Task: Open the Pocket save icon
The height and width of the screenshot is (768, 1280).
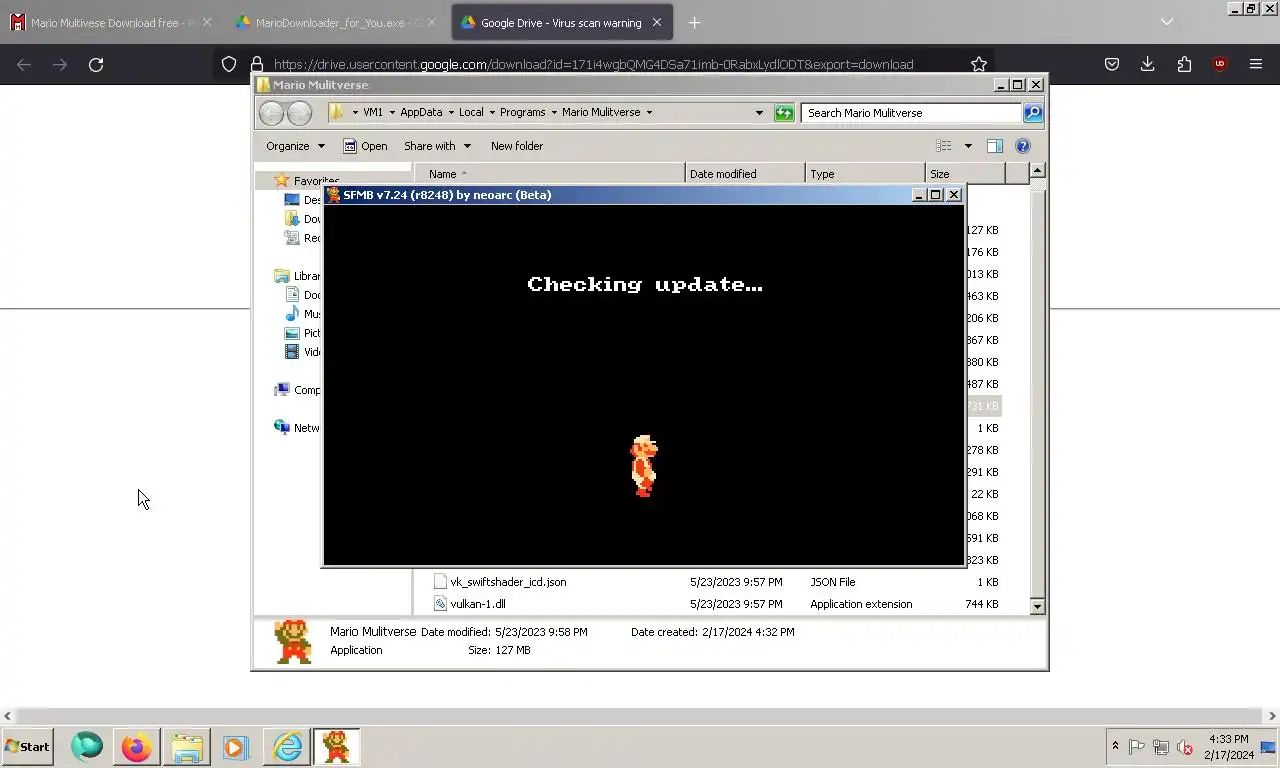Action: tap(1112, 64)
